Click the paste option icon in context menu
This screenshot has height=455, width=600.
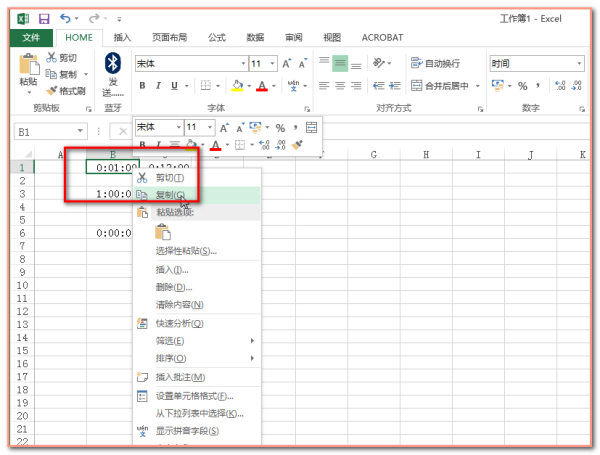(149, 232)
